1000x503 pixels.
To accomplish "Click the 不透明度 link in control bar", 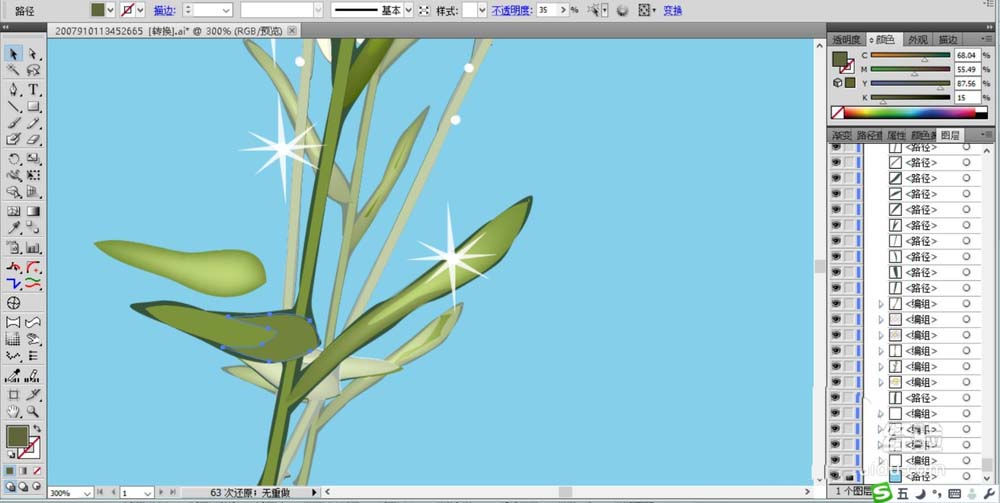I will click(512, 11).
